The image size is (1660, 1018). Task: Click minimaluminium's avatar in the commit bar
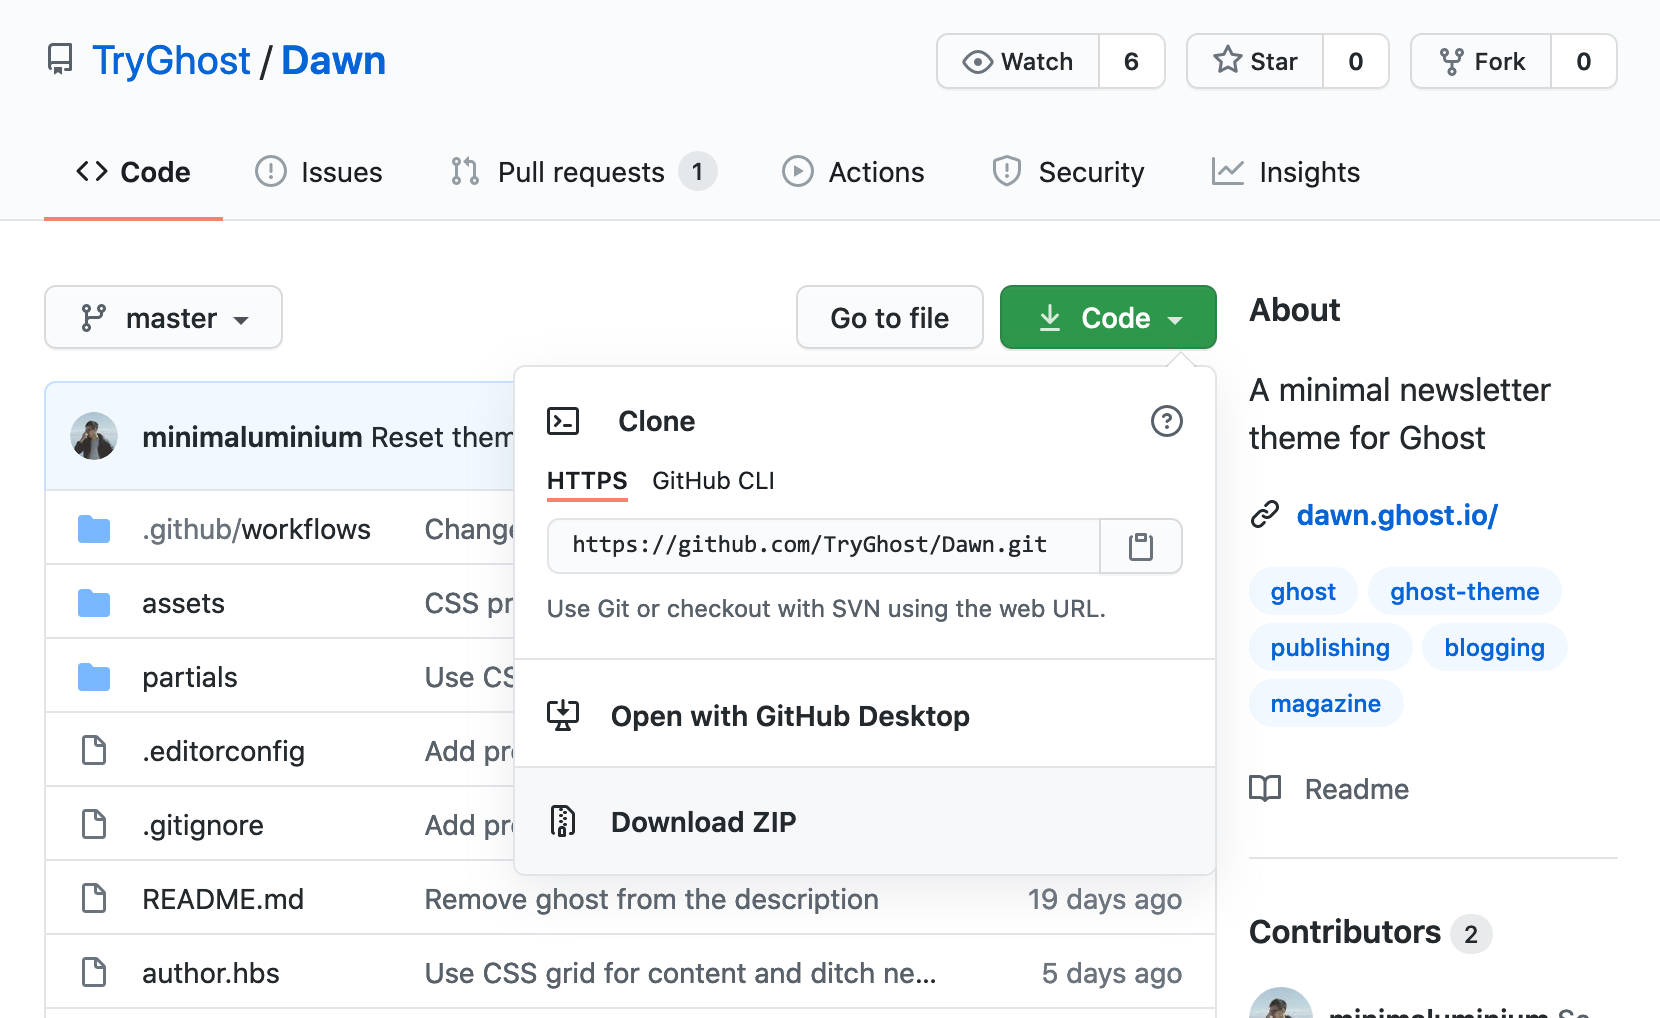tap(94, 436)
